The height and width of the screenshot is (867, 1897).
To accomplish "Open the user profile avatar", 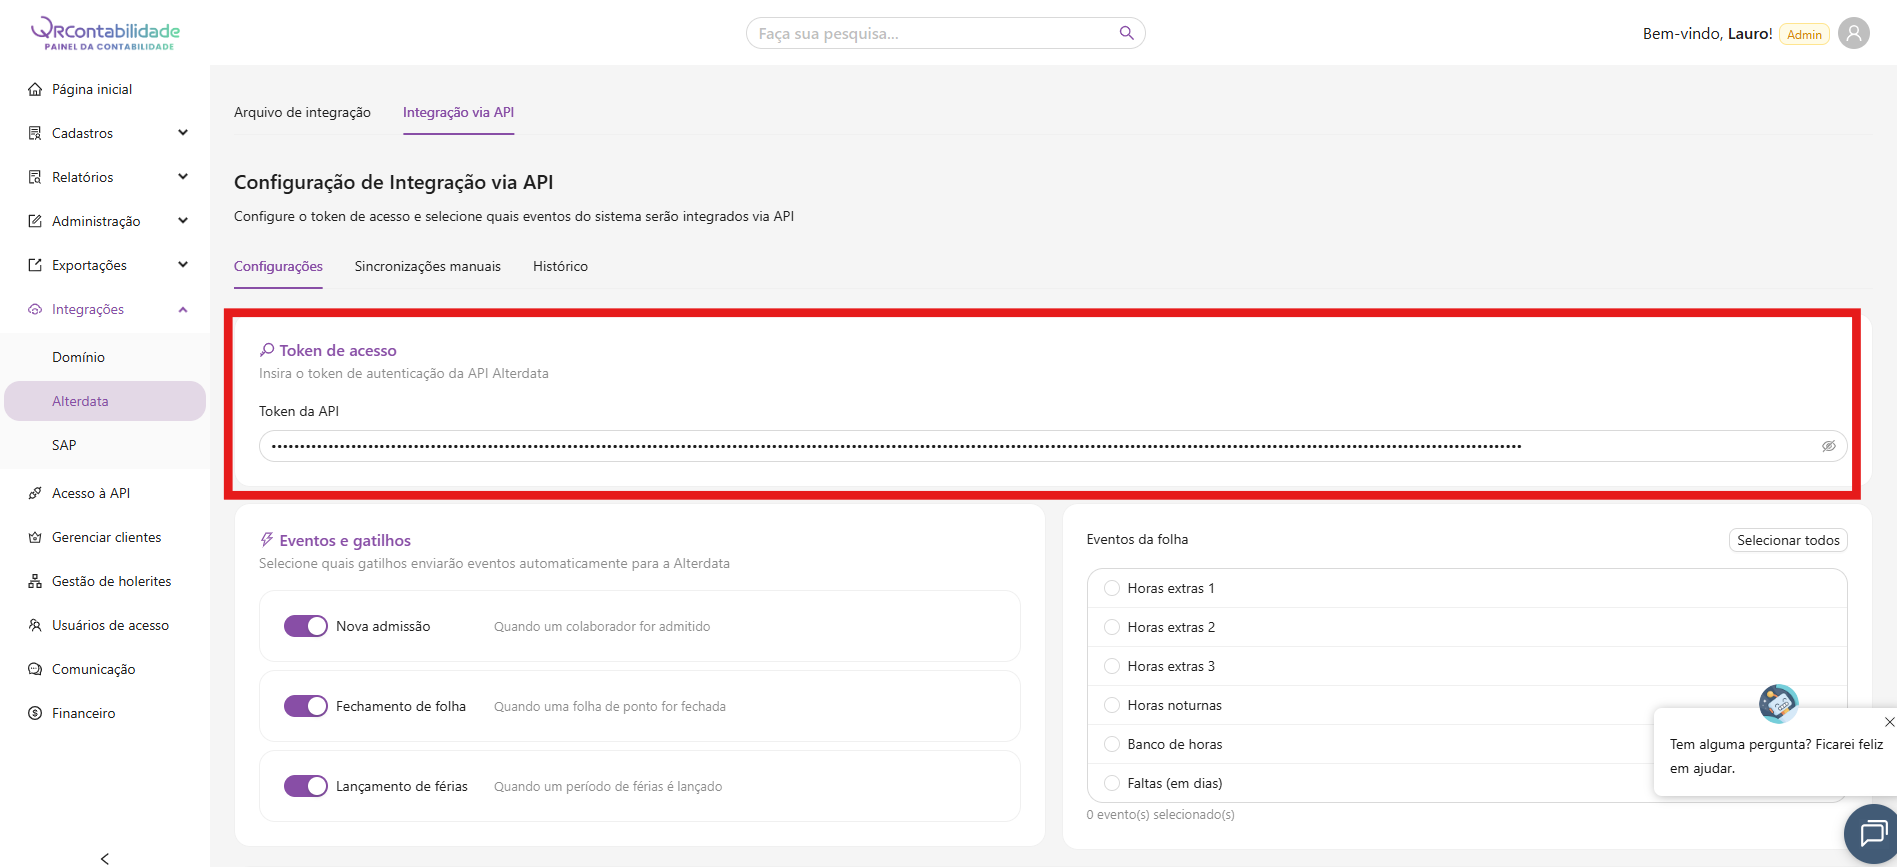I will (1853, 33).
